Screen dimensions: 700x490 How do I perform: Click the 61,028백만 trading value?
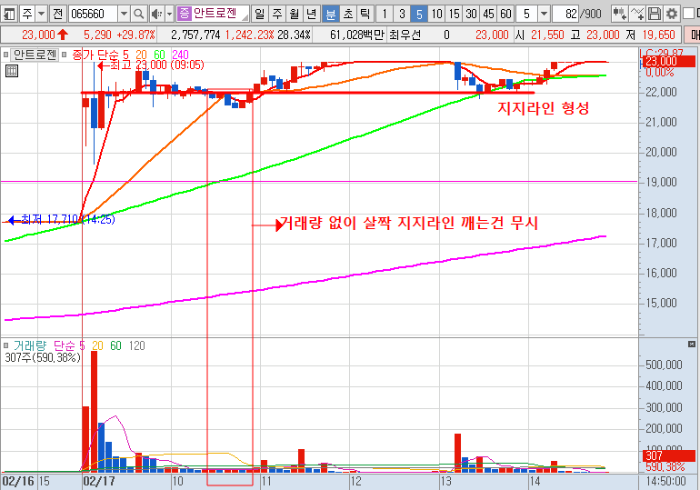pos(357,35)
